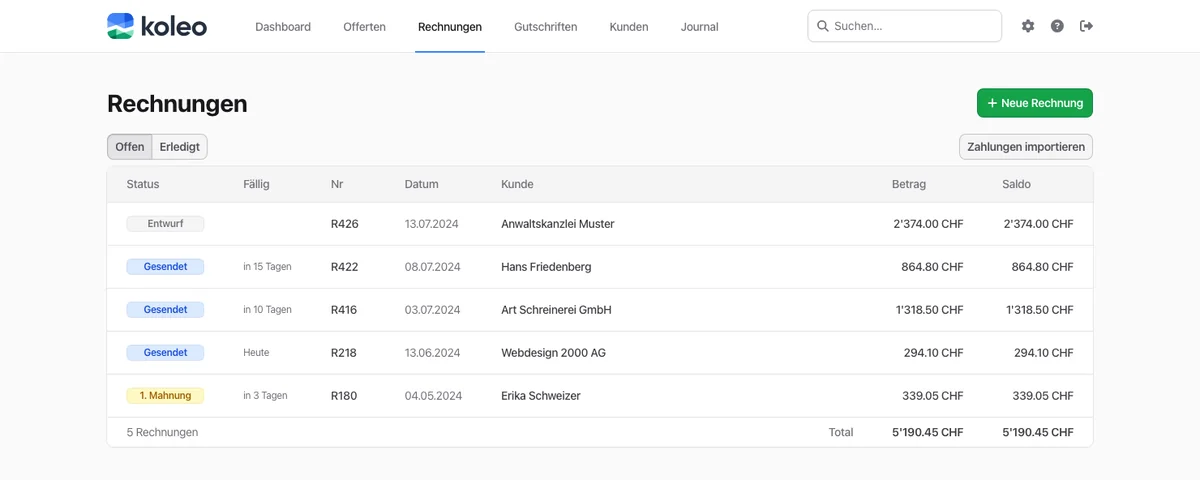
Task: Click the 1. Mahnung status badge
Action: (165, 396)
